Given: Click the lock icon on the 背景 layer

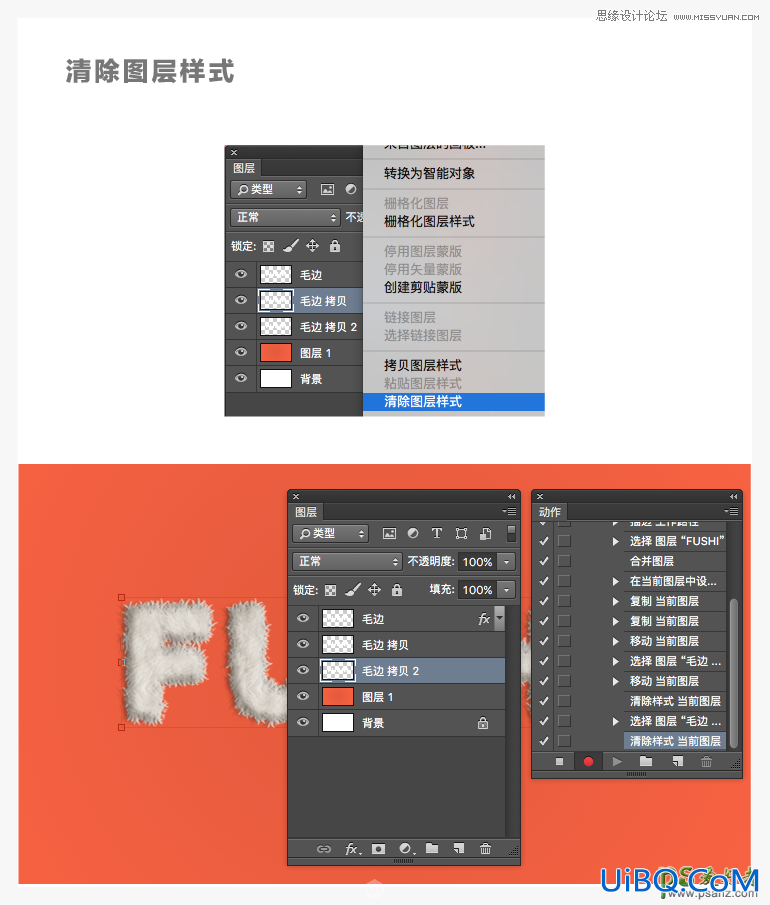Looking at the screenshot, I should (x=483, y=723).
